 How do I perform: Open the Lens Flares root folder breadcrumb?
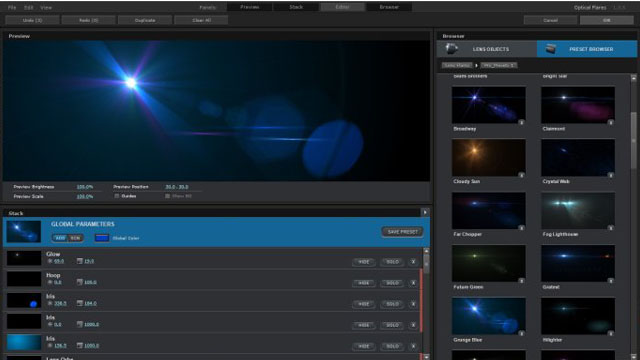click(x=457, y=65)
